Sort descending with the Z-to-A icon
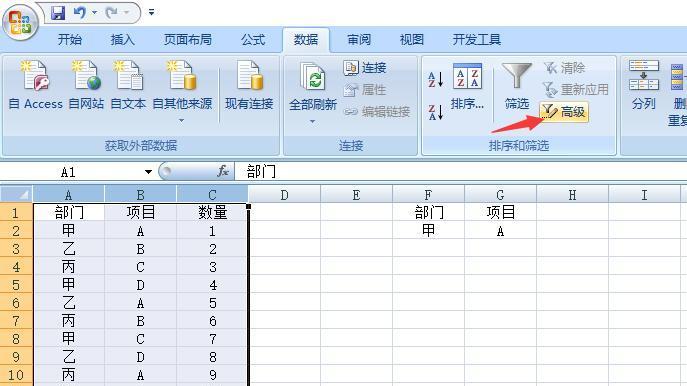 [x=436, y=112]
